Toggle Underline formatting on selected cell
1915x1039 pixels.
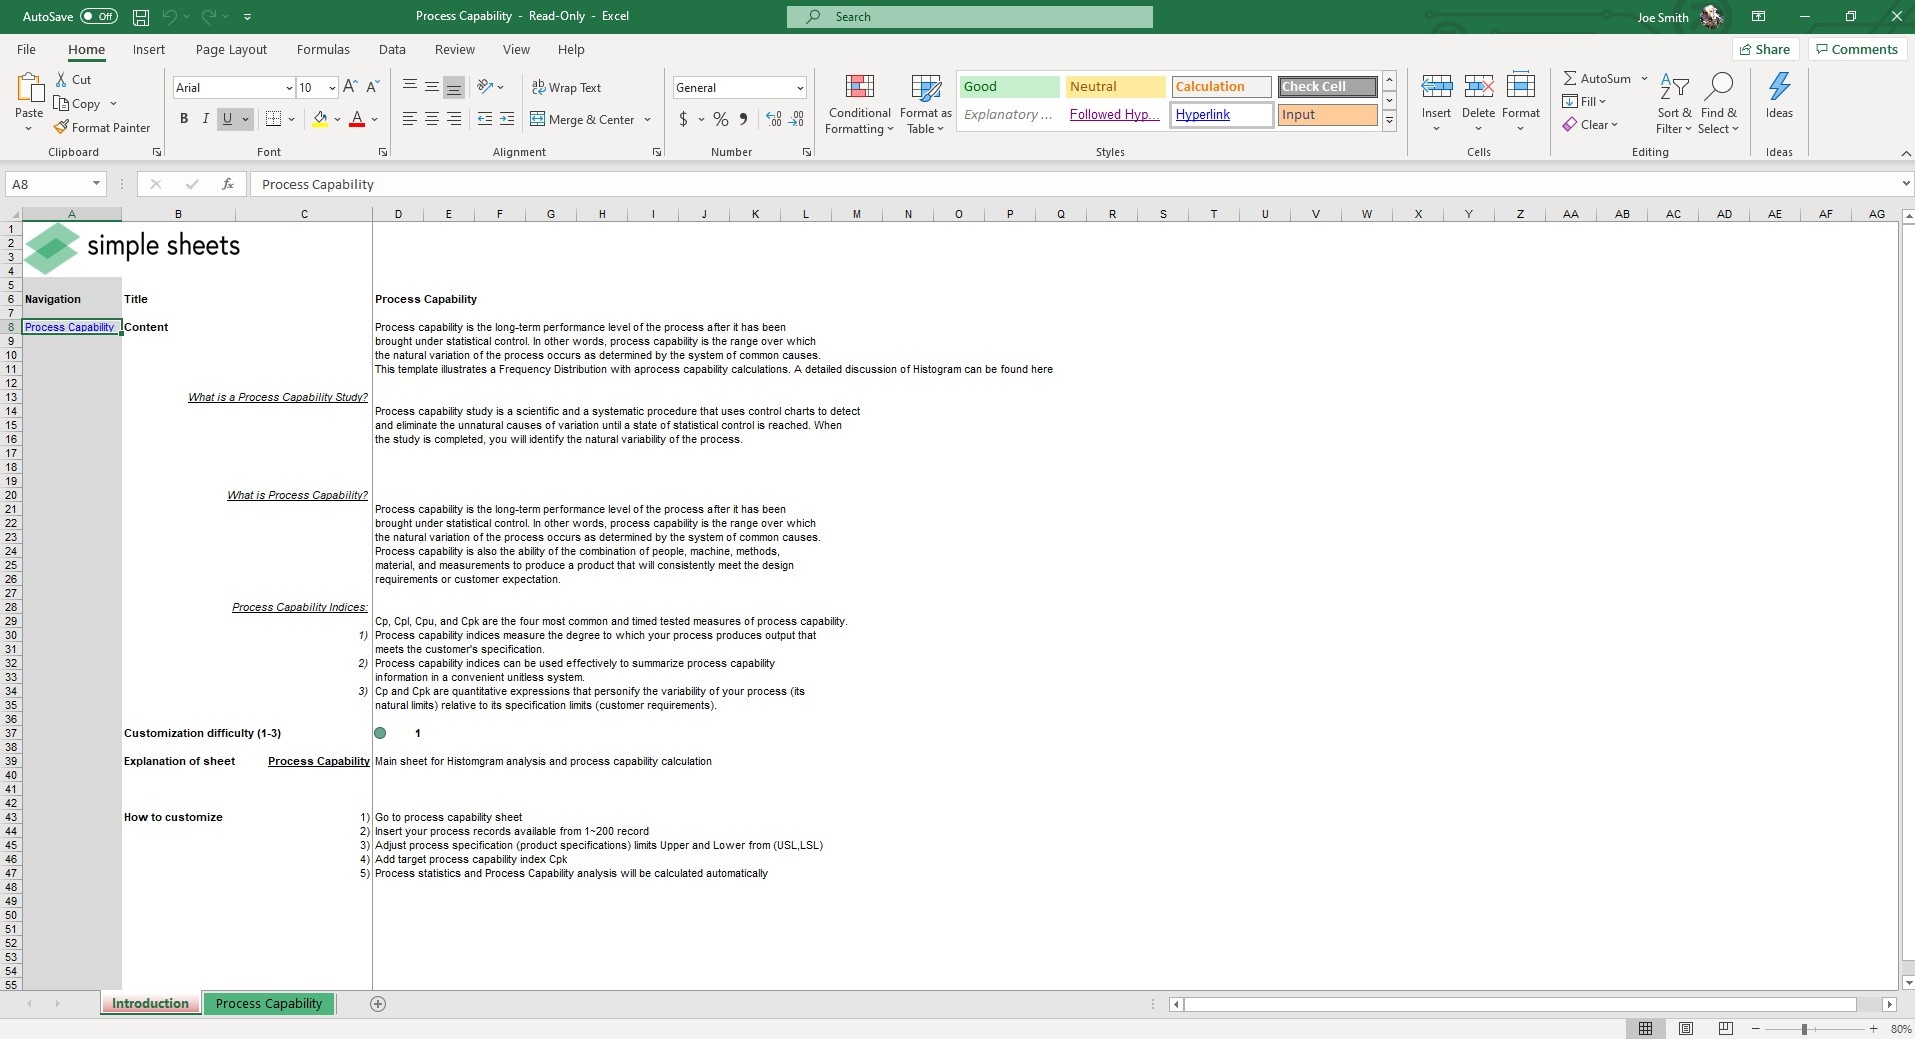[x=228, y=118]
